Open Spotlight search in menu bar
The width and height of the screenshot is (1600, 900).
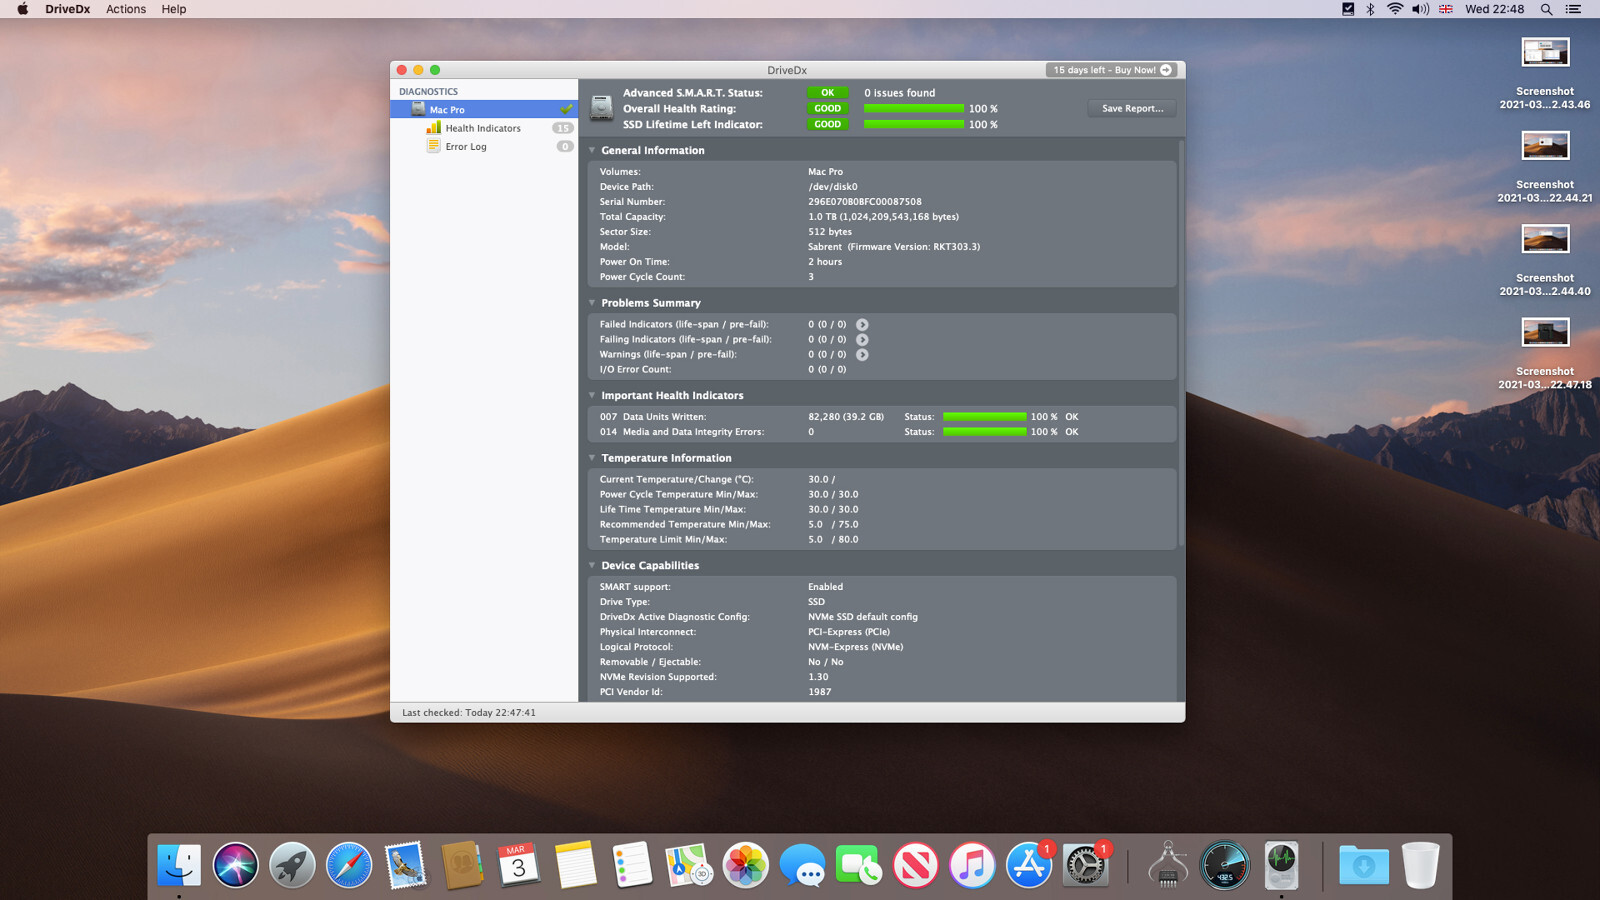tap(1546, 9)
